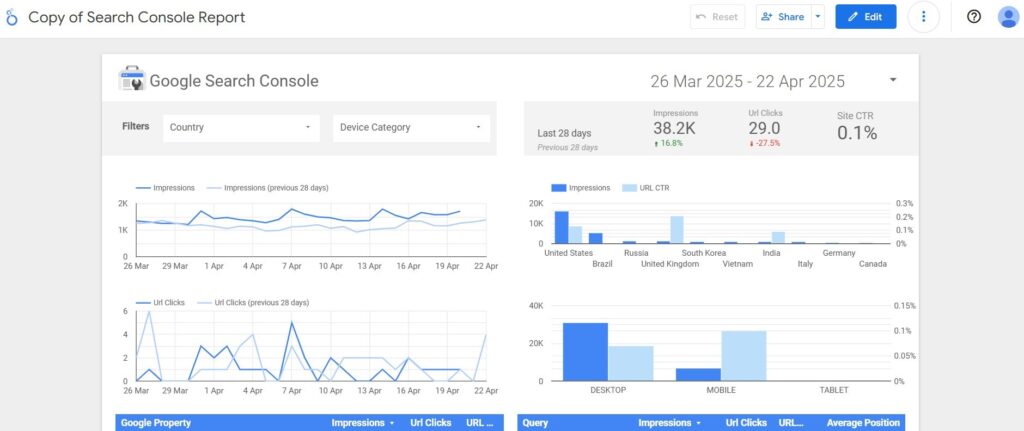The image size is (1024, 431).
Task: Open the help question mark icon
Action: pyautogui.click(x=974, y=17)
